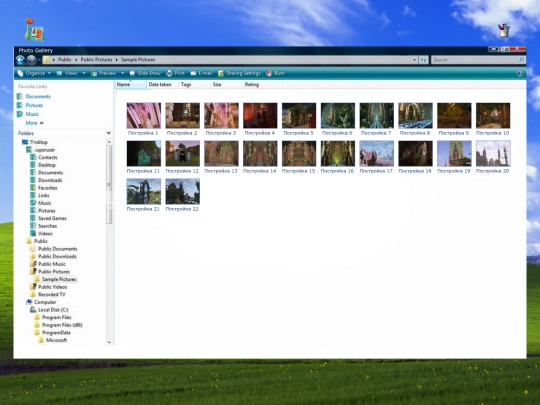Select Public Downloads folder
Screen dimensions: 540x405
[x=53, y=256]
